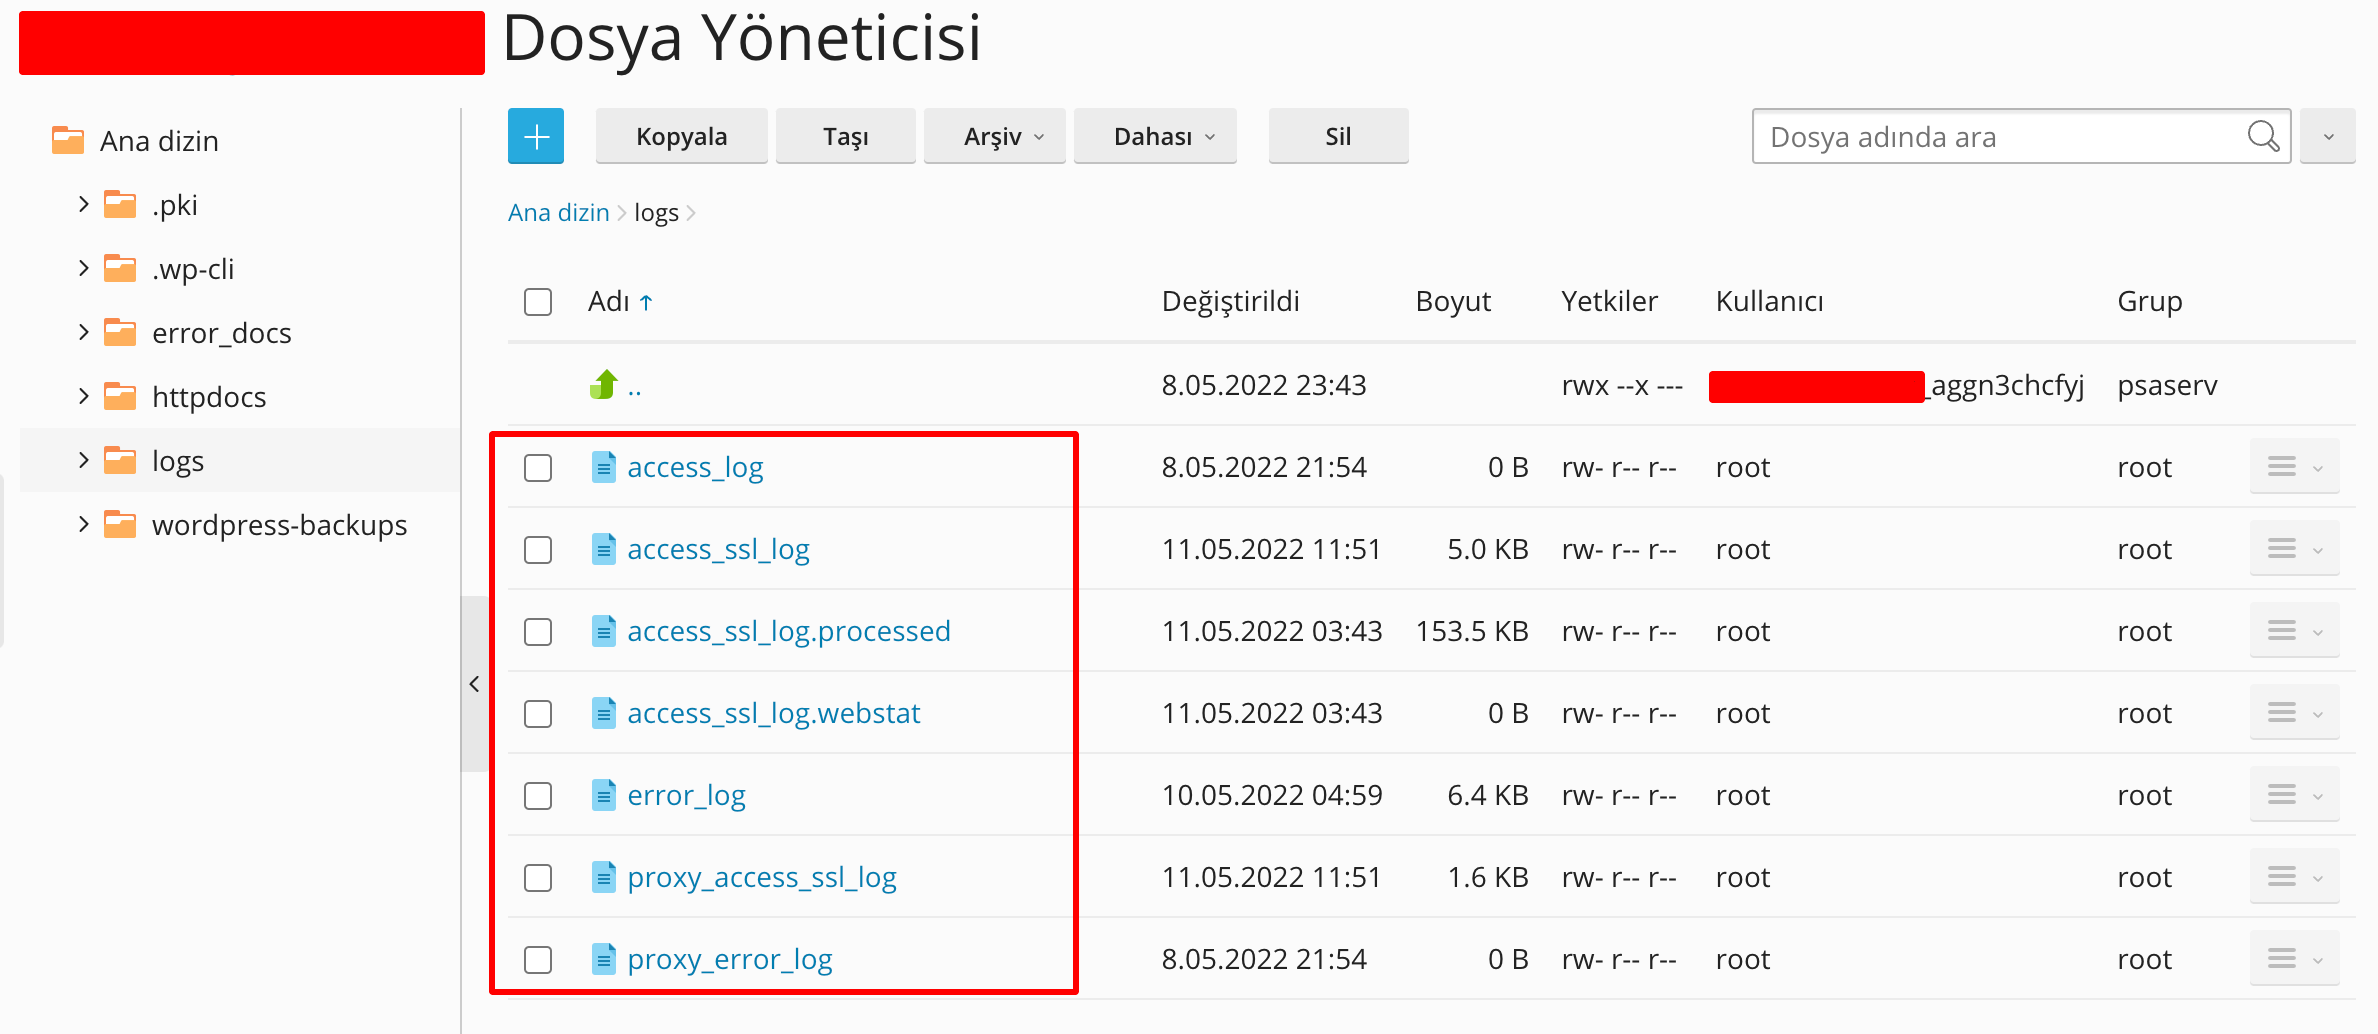Image resolution: width=2378 pixels, height=1034 pixels.
Task: Check the error_log checkbox
Action: pos(538,795)
